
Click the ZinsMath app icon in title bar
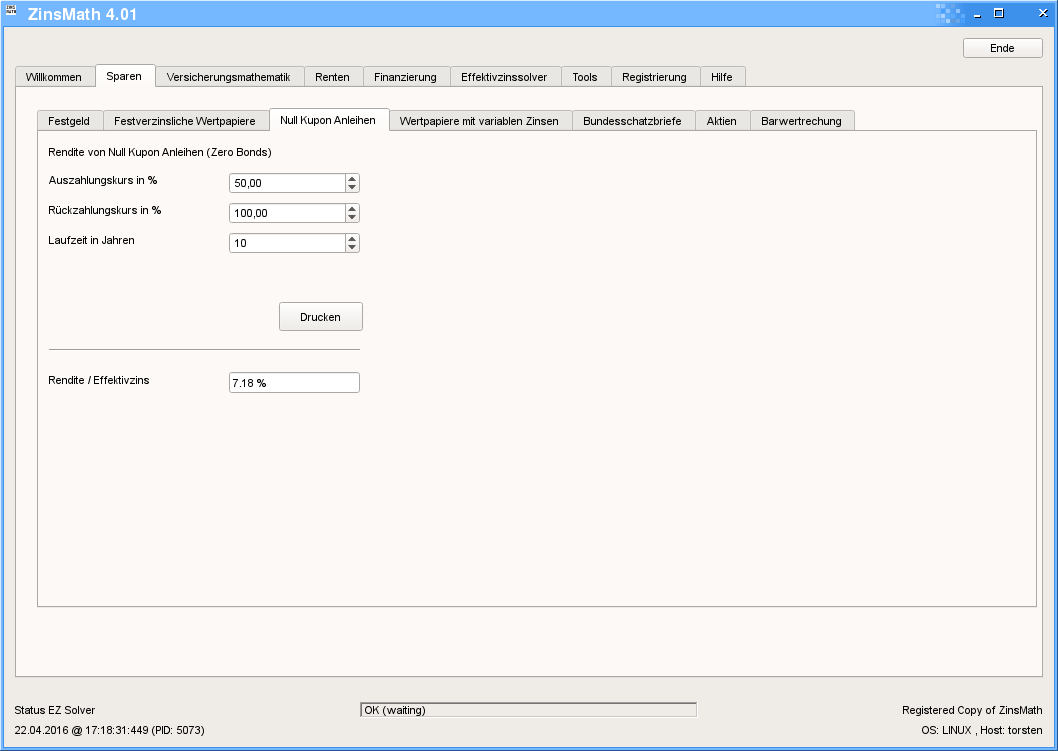tap(11, 11)
